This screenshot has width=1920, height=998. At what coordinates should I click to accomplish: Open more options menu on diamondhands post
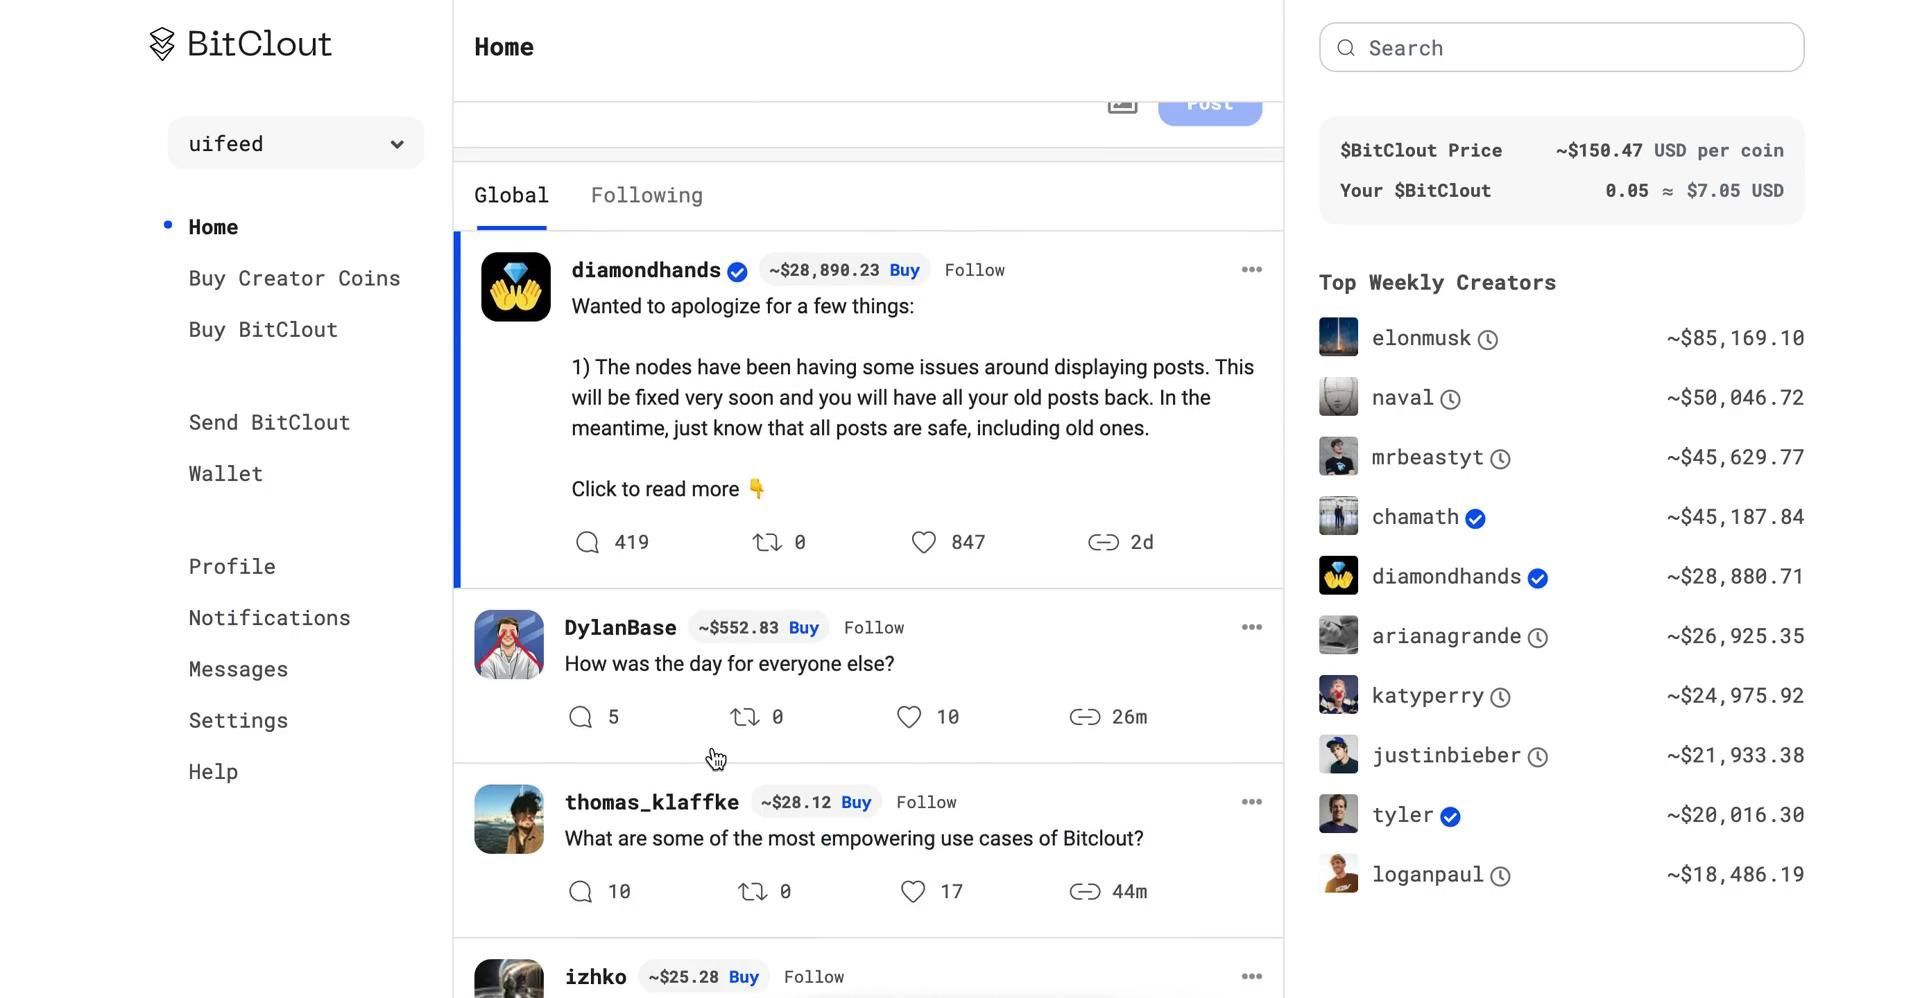tap(1251, 270)
